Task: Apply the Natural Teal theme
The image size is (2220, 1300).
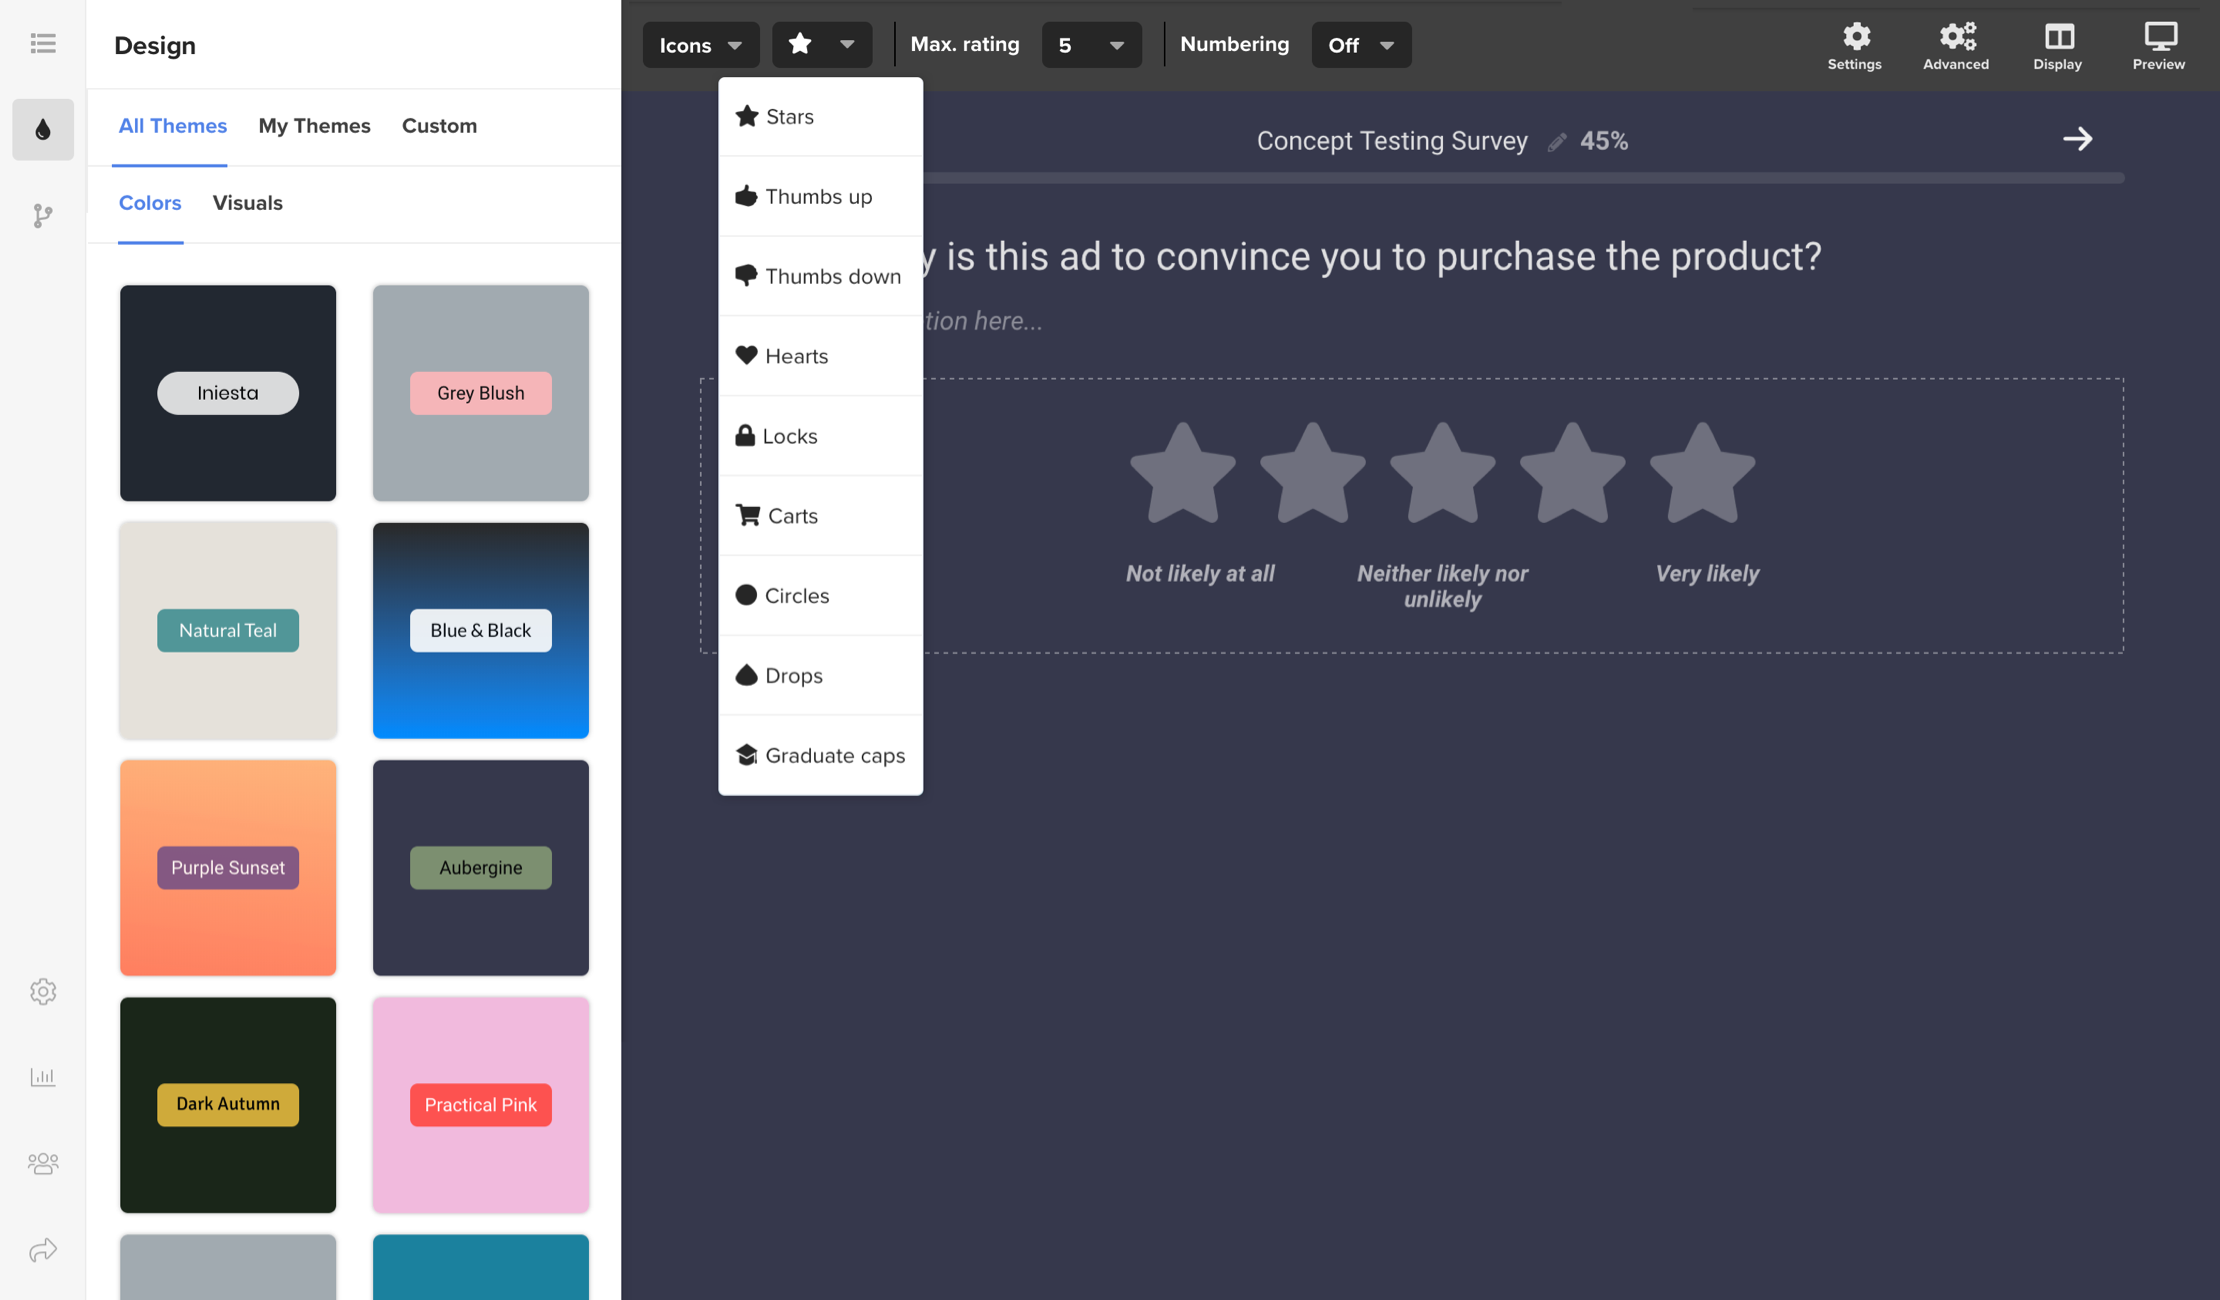Action: click(x=228, y=630)
